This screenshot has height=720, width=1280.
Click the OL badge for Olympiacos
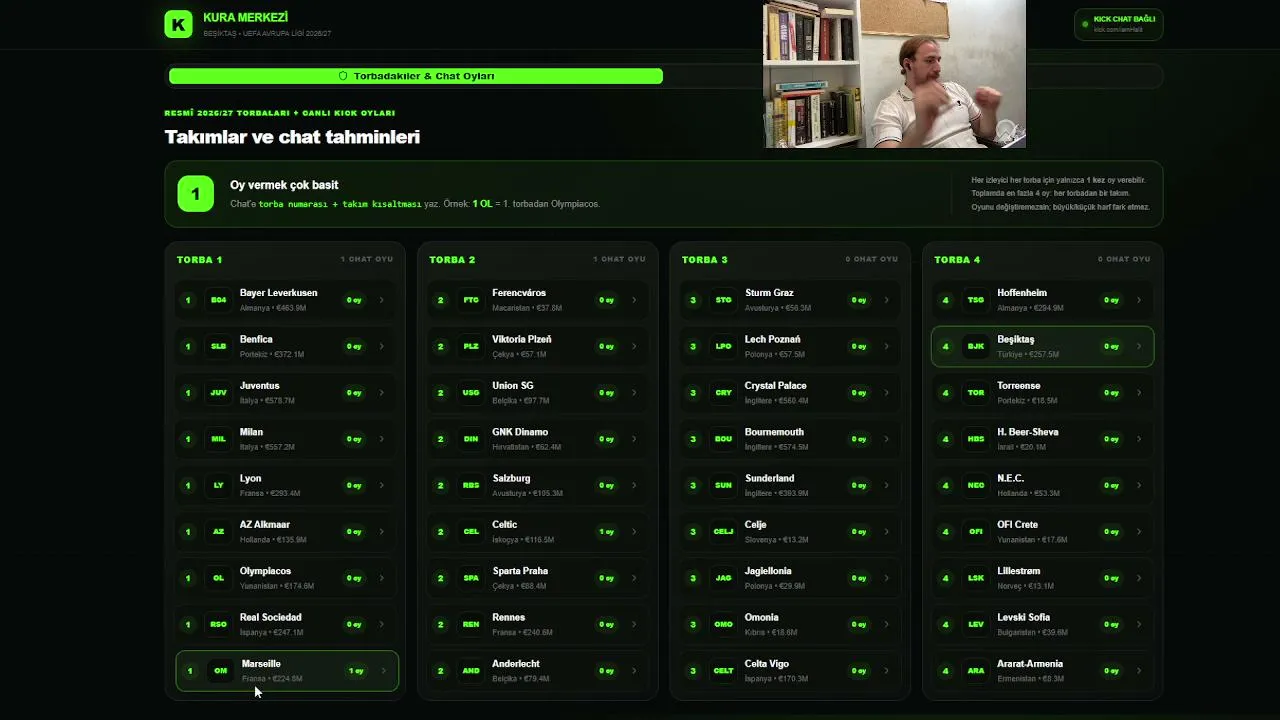coord(218,578)
